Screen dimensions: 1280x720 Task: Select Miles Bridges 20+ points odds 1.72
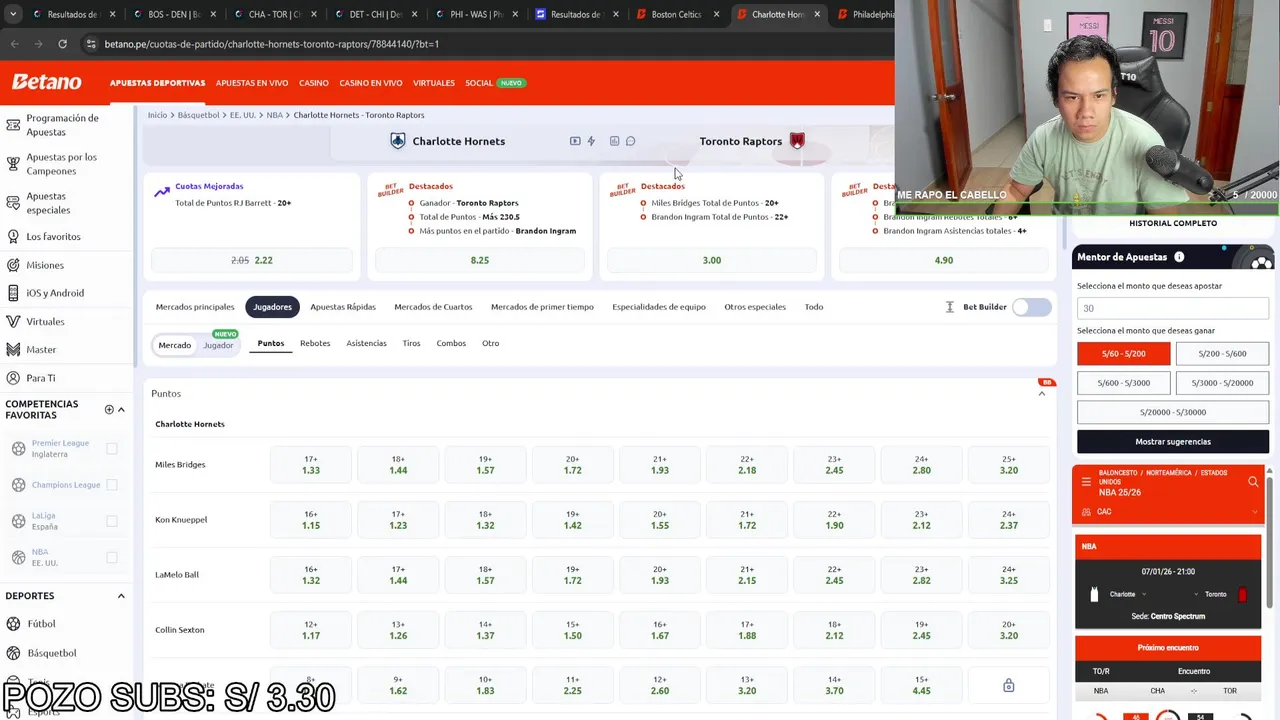(x=572, y=465)
